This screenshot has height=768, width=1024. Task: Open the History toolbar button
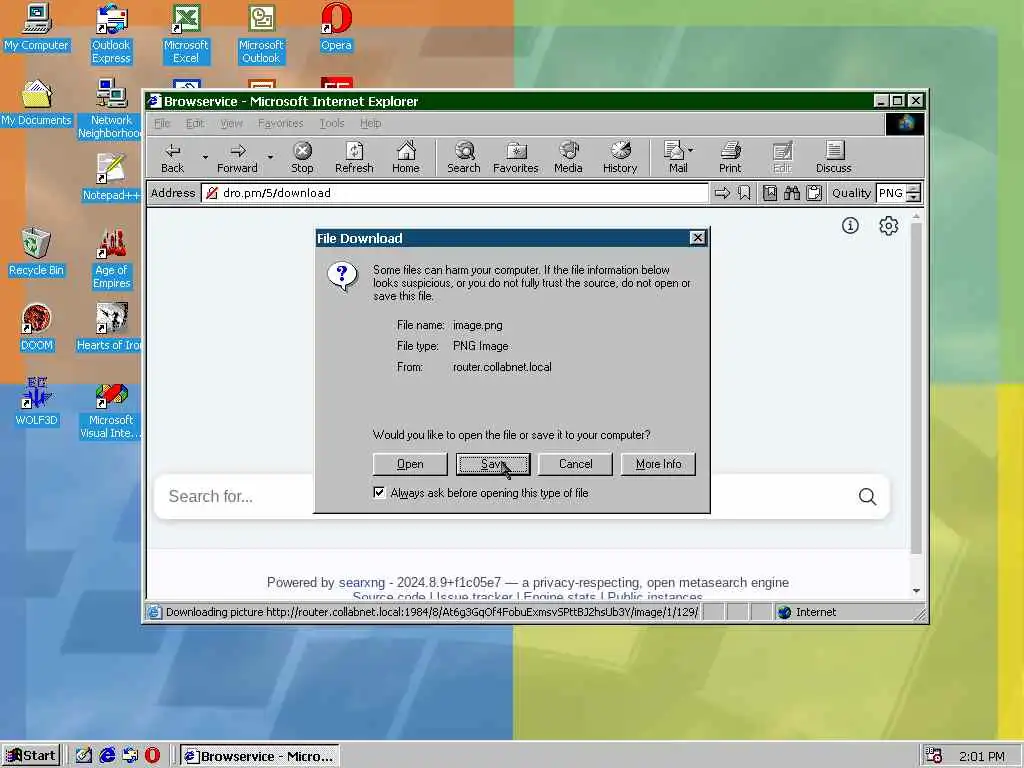(620, 157)
